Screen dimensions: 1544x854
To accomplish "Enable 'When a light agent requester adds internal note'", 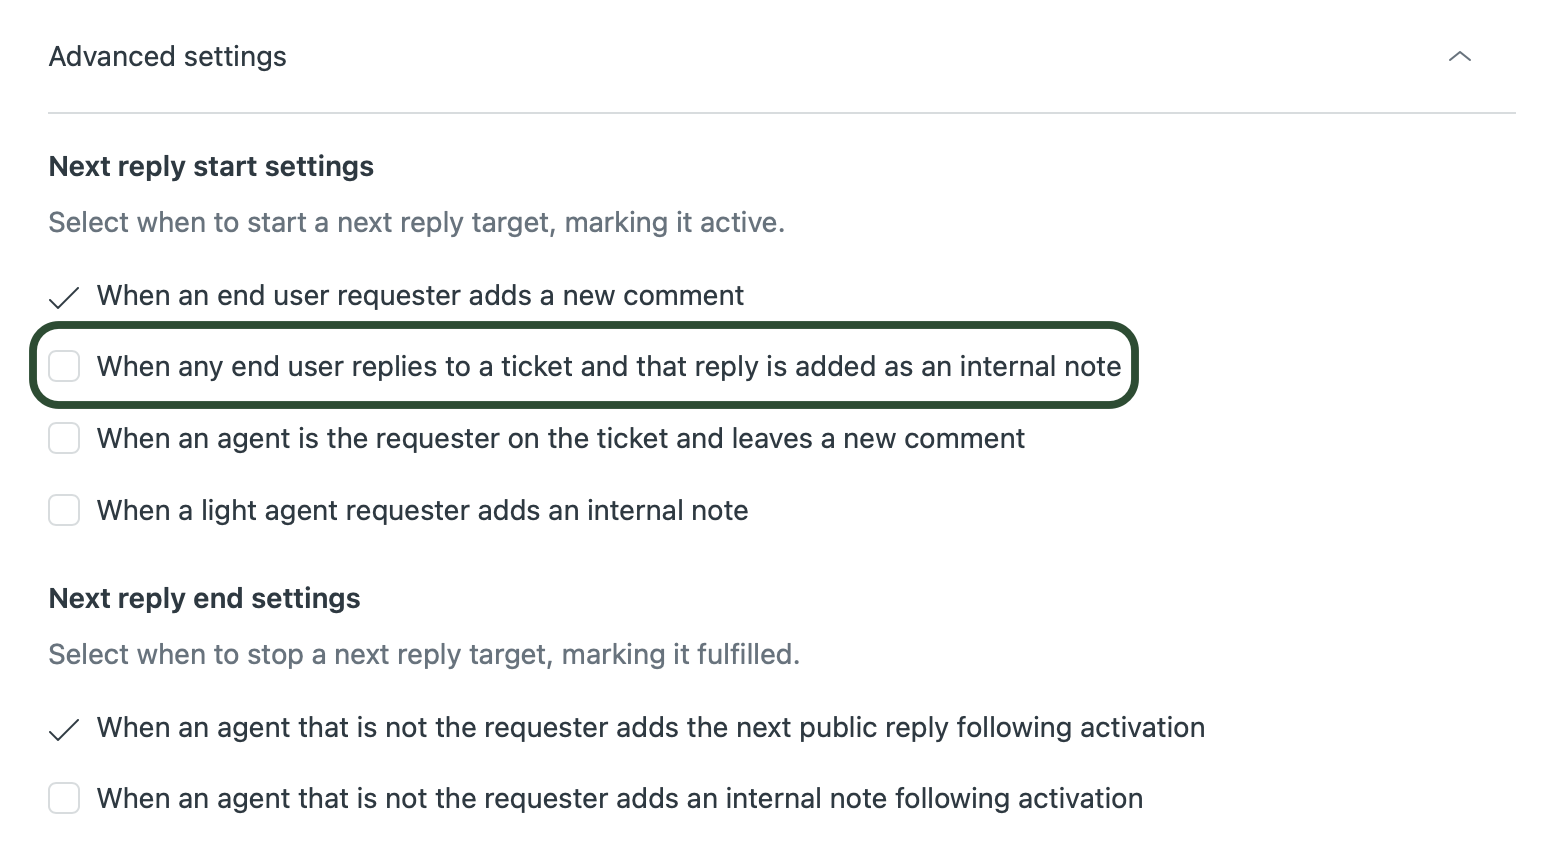I will point(64,510).
